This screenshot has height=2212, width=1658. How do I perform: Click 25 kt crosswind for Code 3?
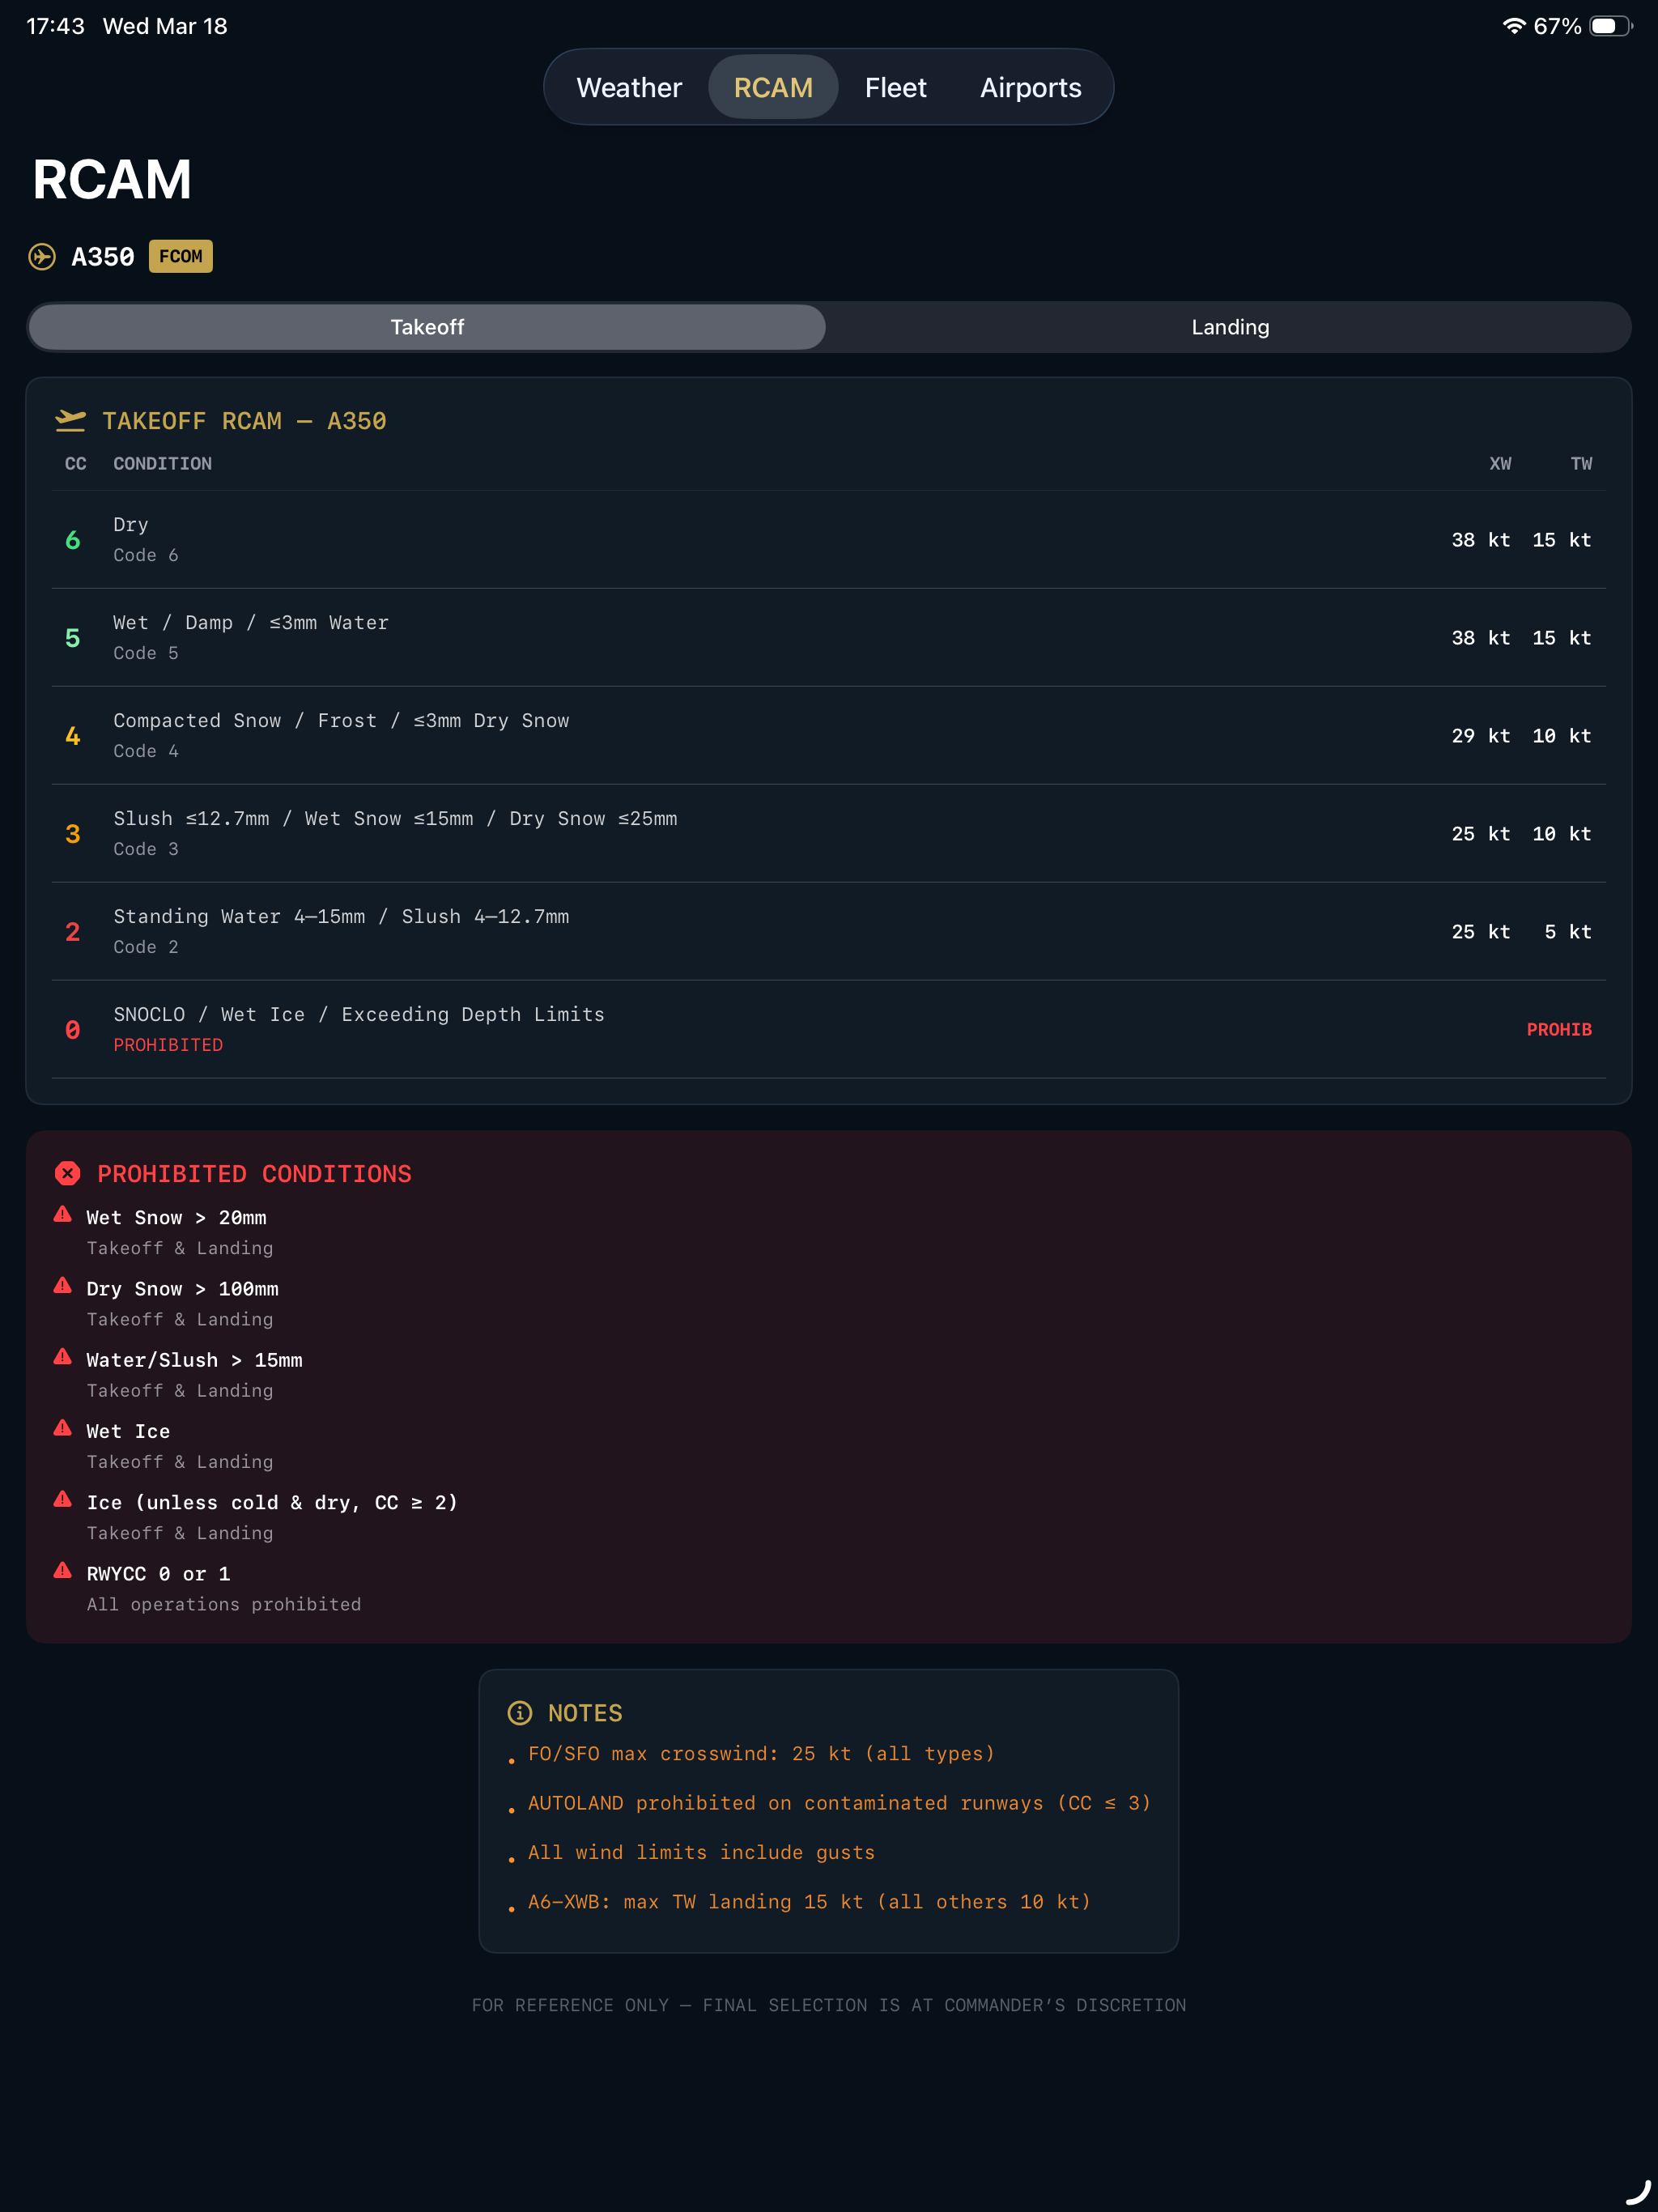coord(1481,834)
